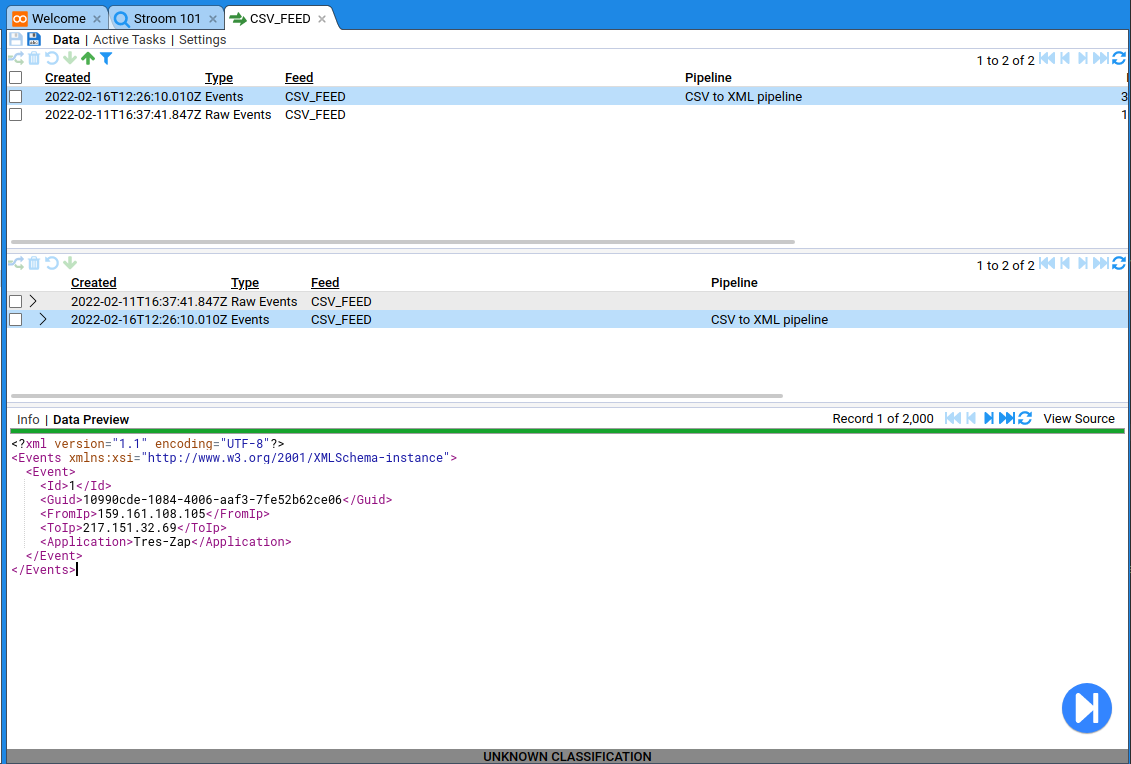
Task: Open the blue filter funnel icon
Action: tap(106, 59)
